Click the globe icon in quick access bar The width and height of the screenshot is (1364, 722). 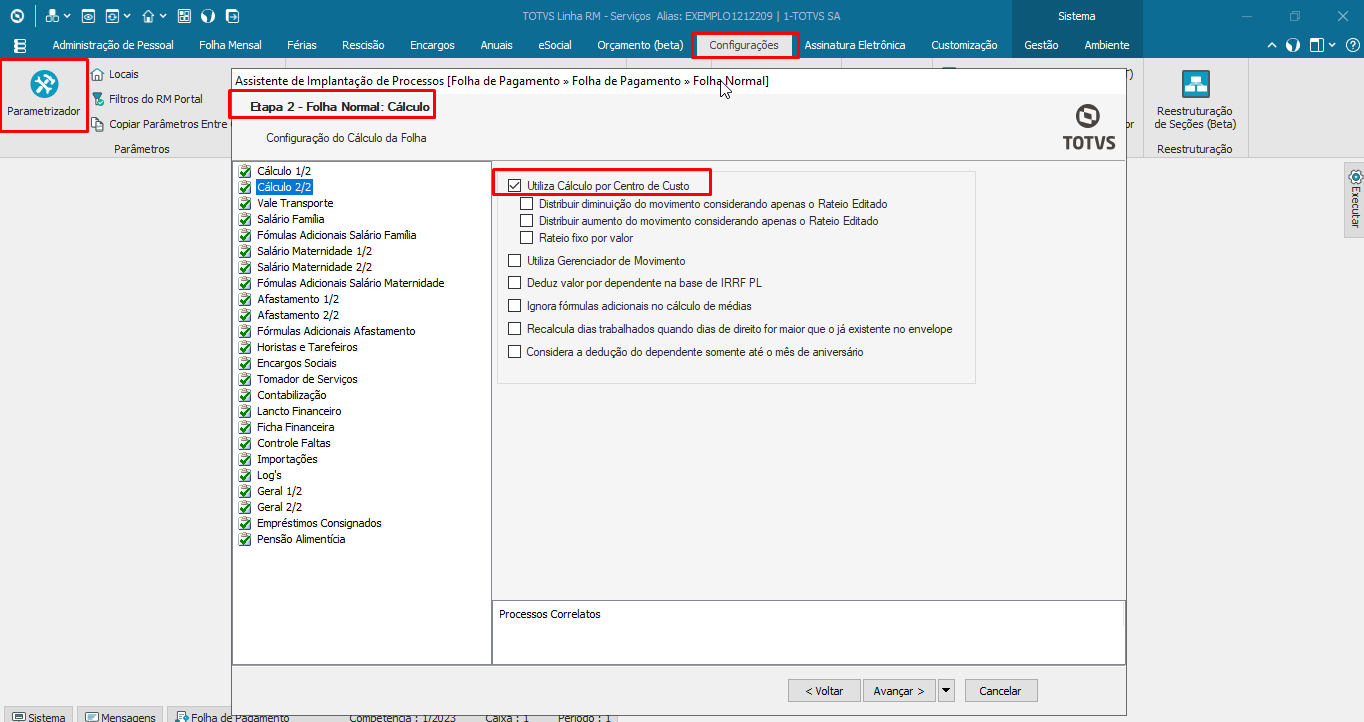tap(208, 16)
